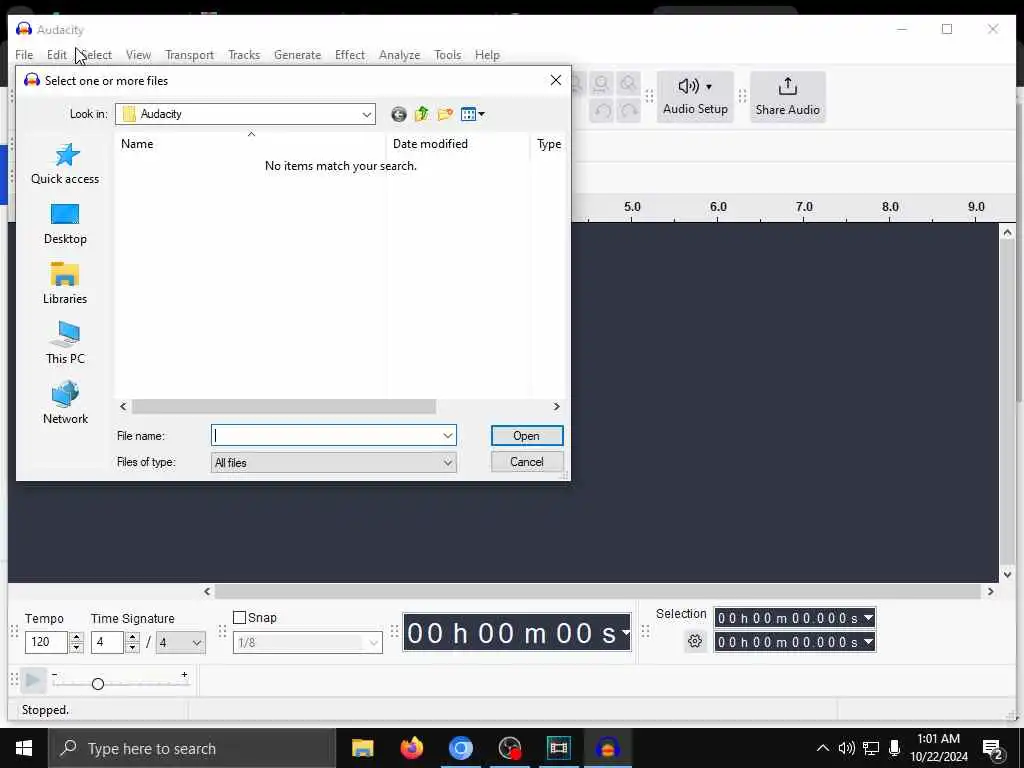Increase tempo with the up stepper
The height and width of the screenshot is (768, 1024).
(76, 637)
